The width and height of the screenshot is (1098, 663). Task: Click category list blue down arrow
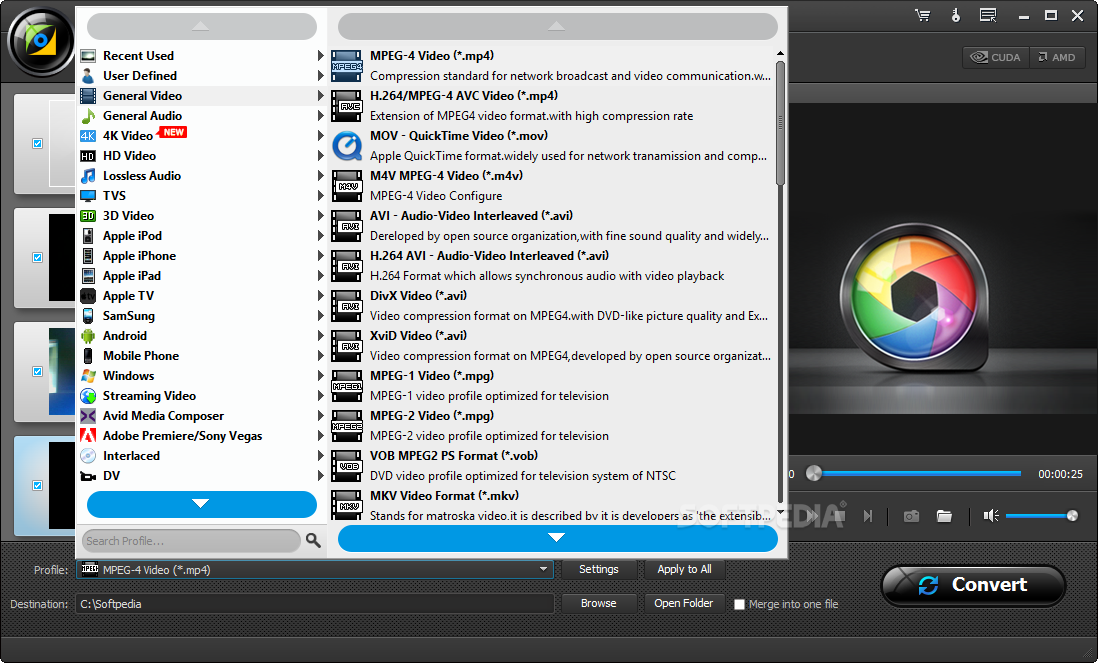click(x=202, y=504)
